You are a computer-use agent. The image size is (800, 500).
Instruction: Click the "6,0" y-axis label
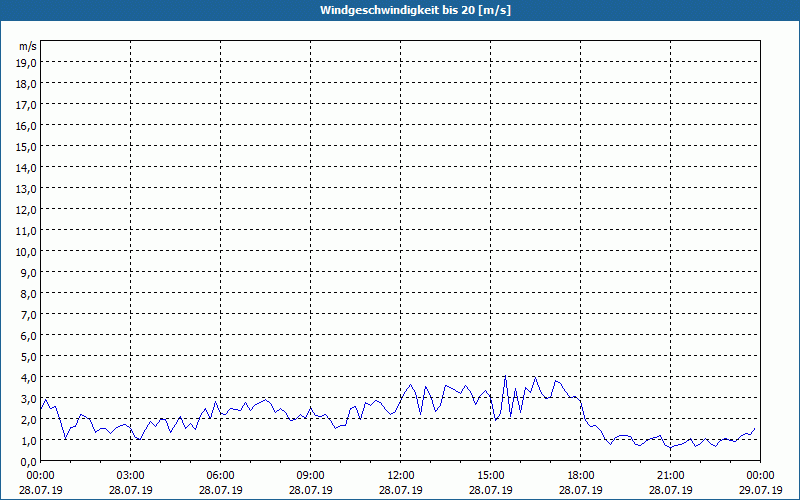coord(29,336)
